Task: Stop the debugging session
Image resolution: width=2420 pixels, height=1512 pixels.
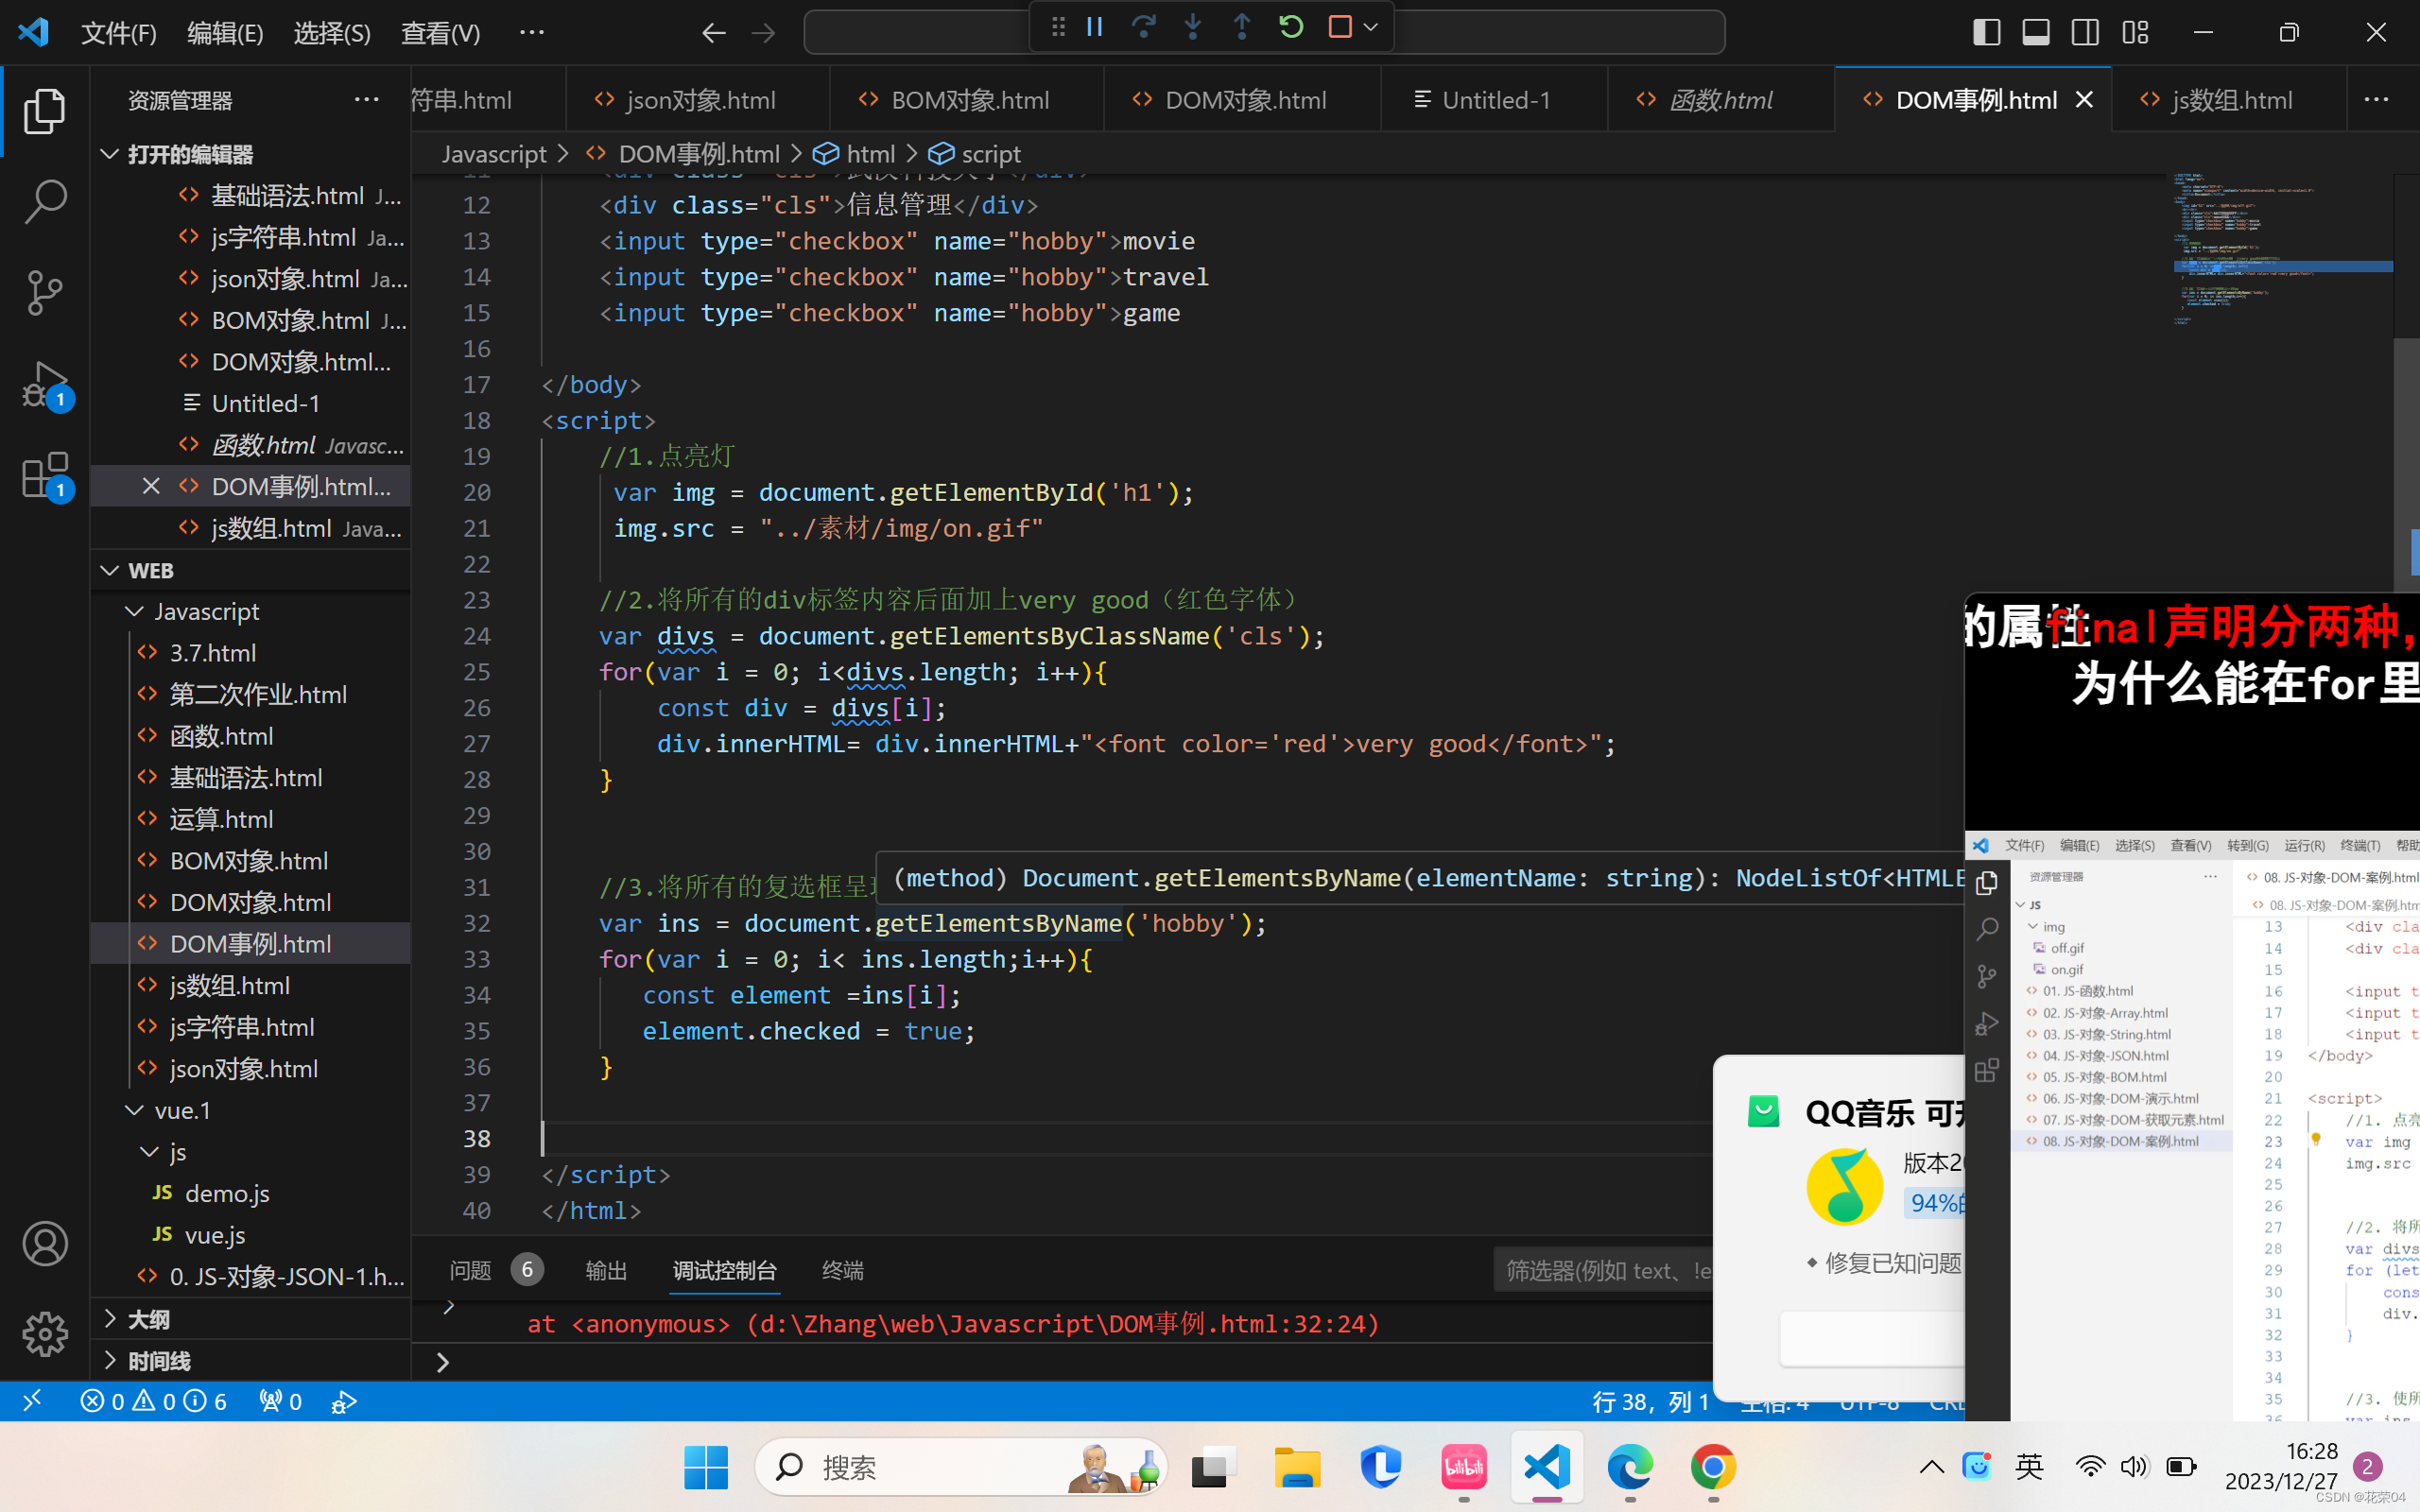Action: coord(1340,28)
